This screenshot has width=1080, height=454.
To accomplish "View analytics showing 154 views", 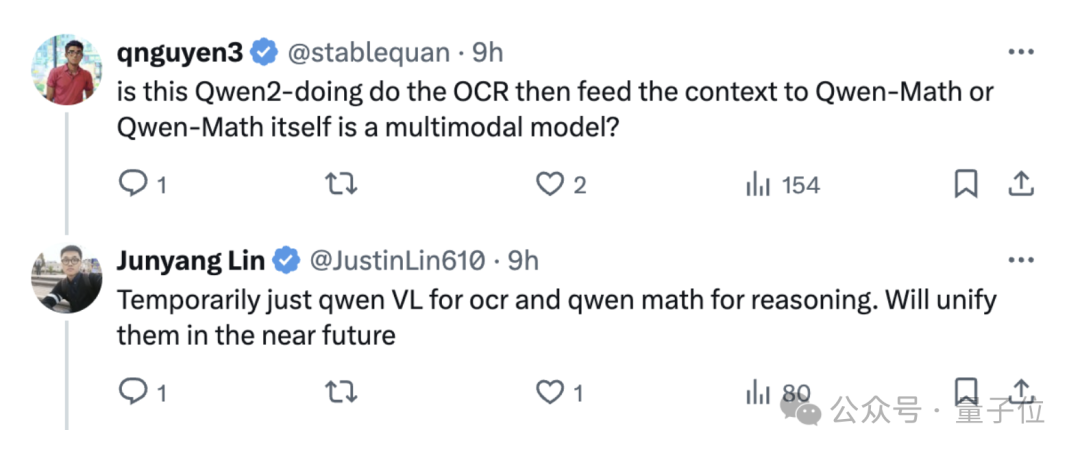I will (x=783, y=185).
